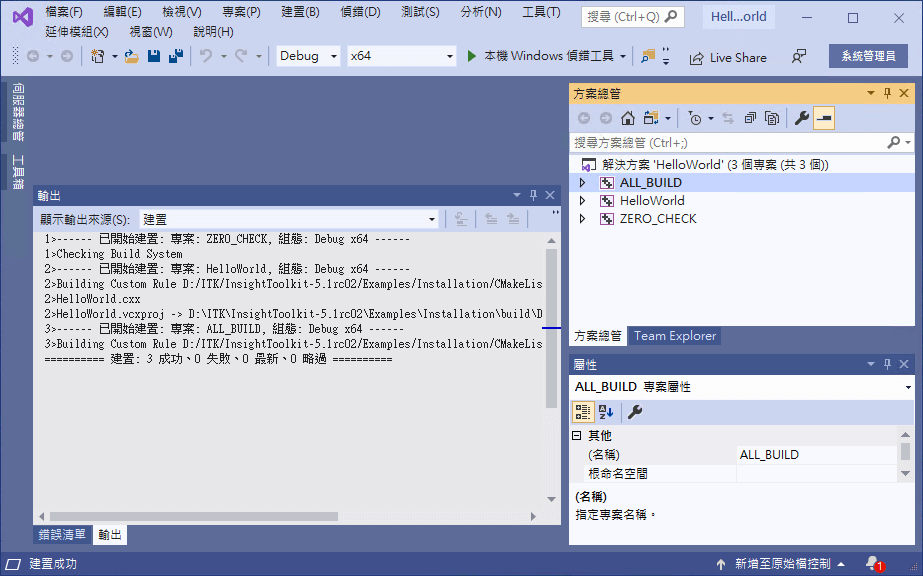Click Solution Explorer home icon
The image size is (923, 576).
[627, 118]
